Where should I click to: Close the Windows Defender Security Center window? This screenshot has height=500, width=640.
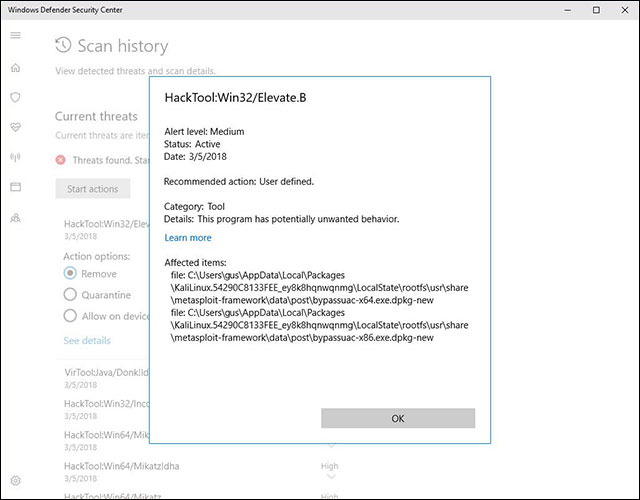click(x=625, y=10)
